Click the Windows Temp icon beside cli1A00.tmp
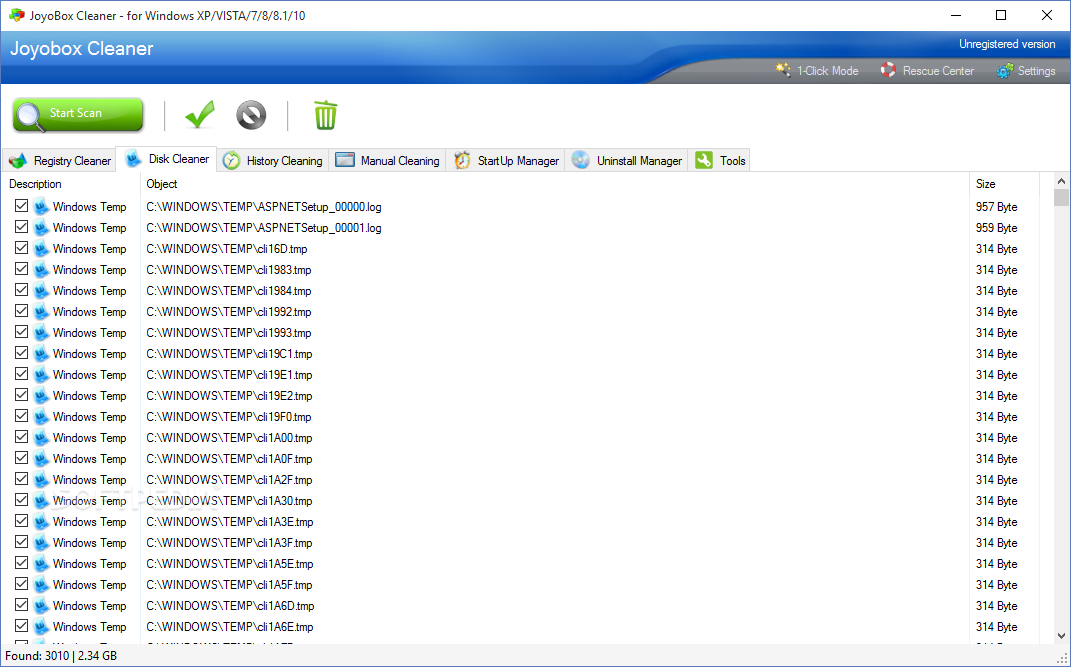1071x667 pixels. [x=41, y=438]
